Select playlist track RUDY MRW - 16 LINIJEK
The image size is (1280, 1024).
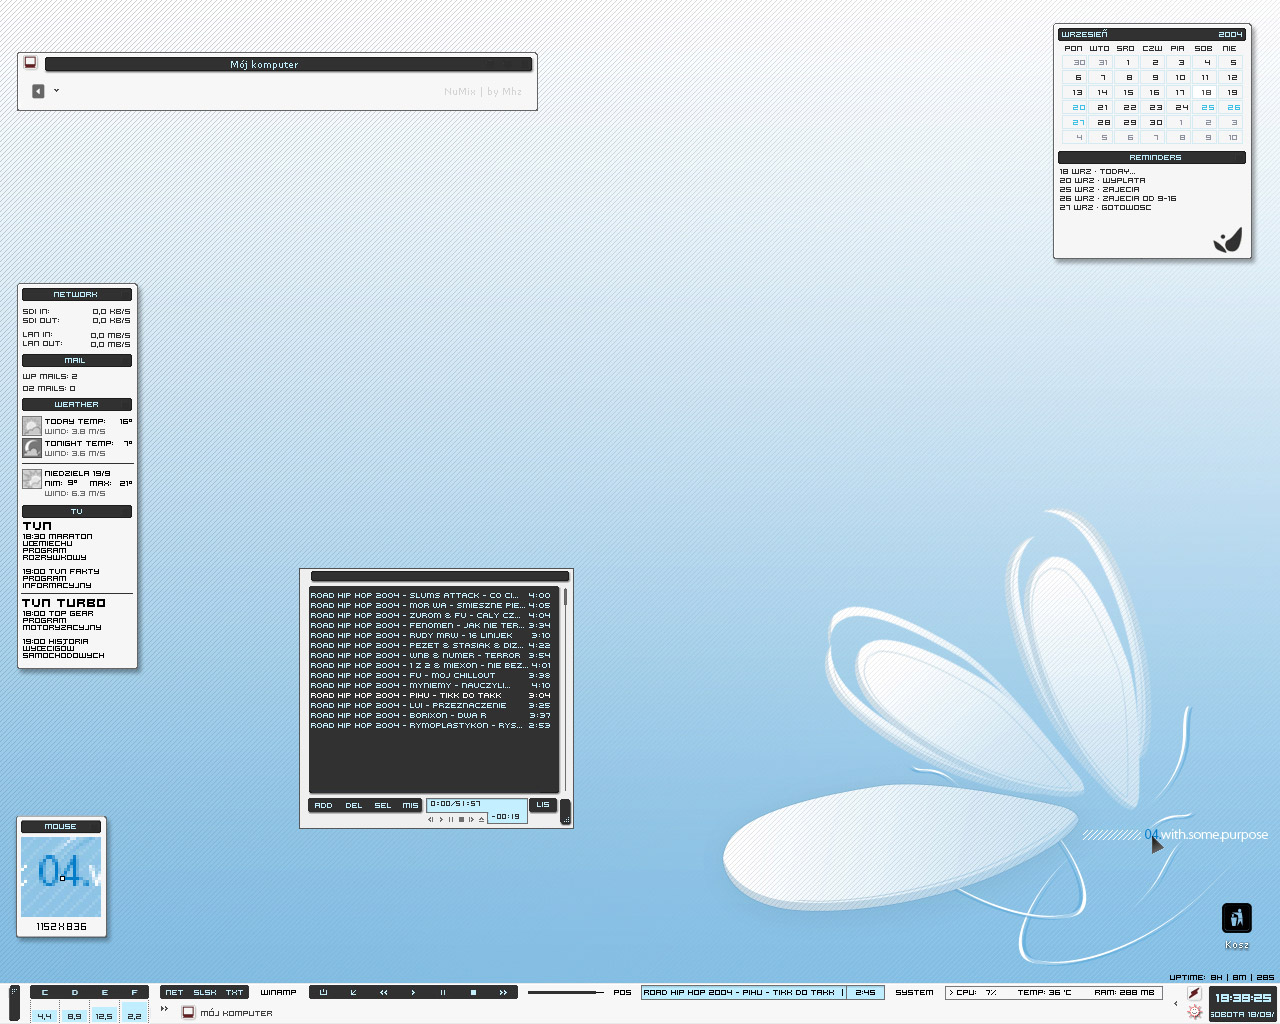(x=431, y=635)
